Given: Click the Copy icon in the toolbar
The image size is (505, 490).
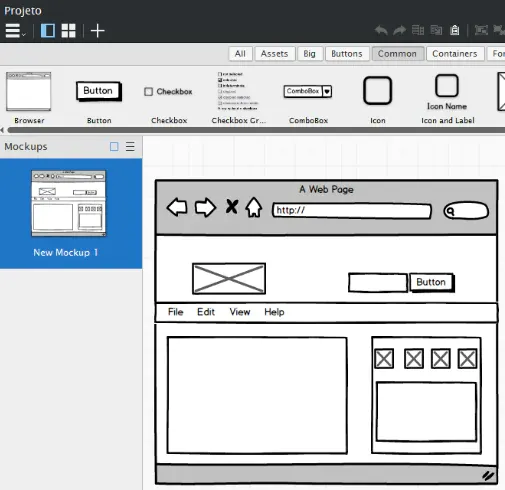Looking at the screenshot, I should [436, 30].
